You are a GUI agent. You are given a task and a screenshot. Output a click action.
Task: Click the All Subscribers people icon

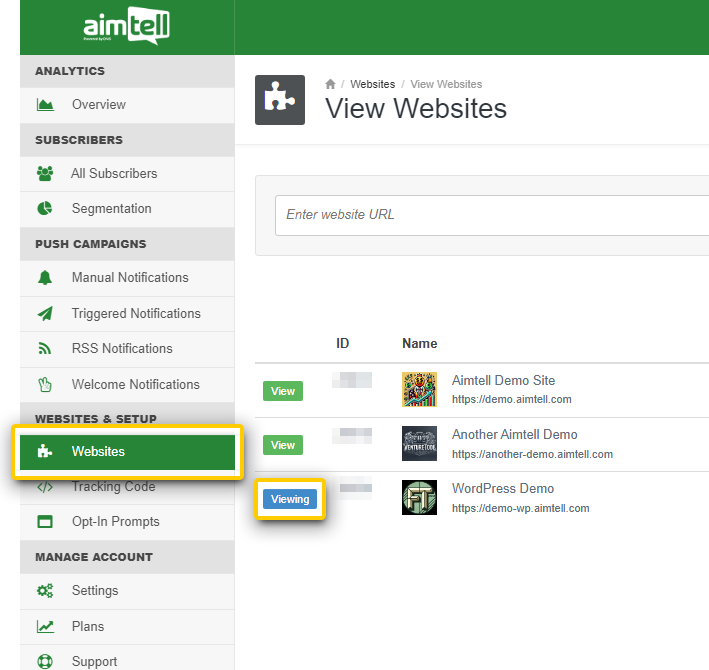[45, 174]
